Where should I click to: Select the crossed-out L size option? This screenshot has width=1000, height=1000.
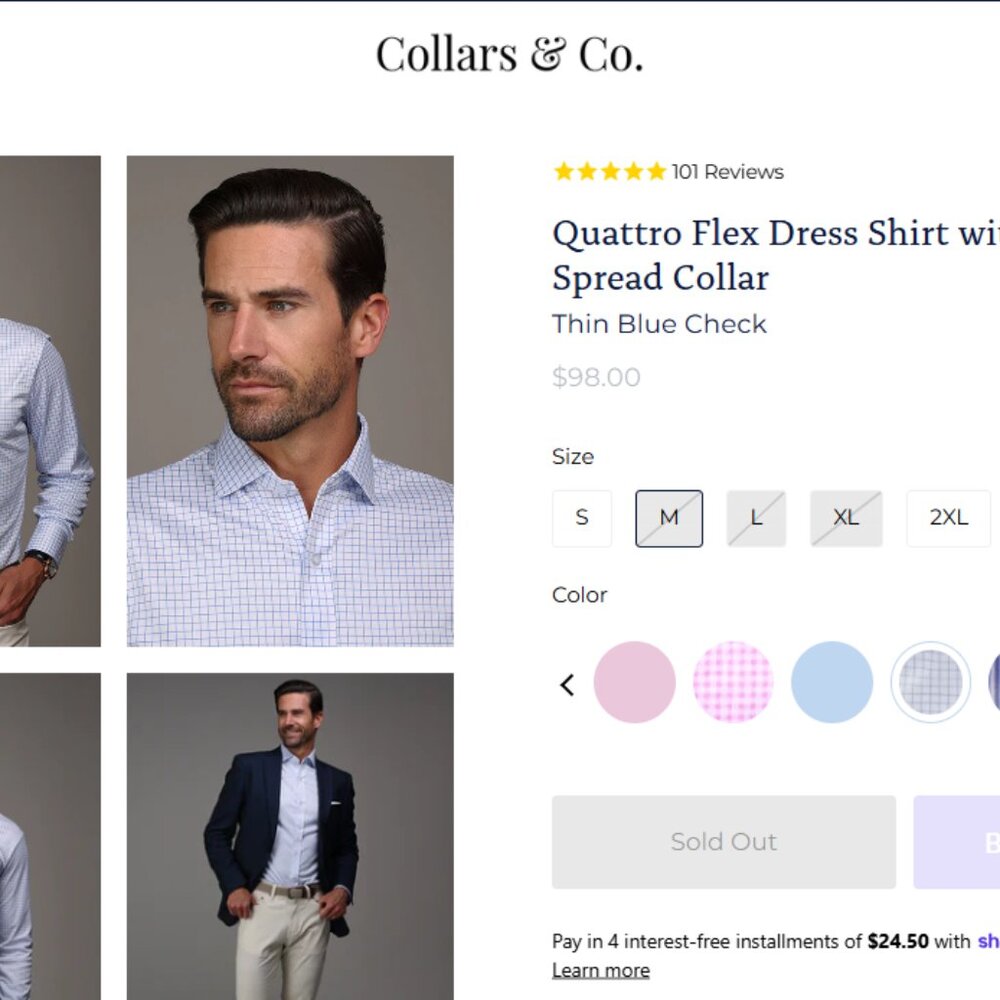tap(755, 518)
